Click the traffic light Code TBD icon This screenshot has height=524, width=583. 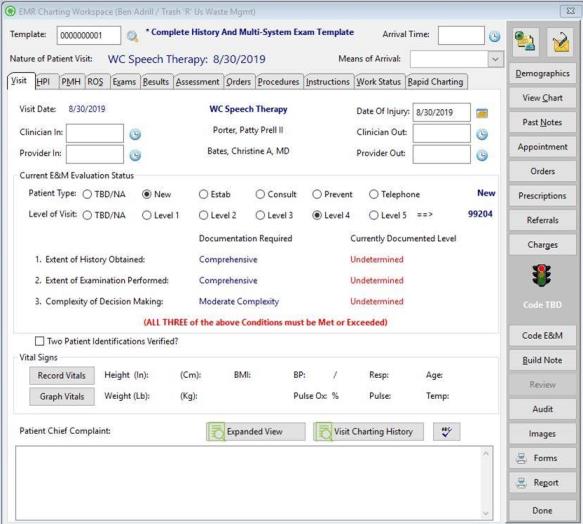point(542,276)
